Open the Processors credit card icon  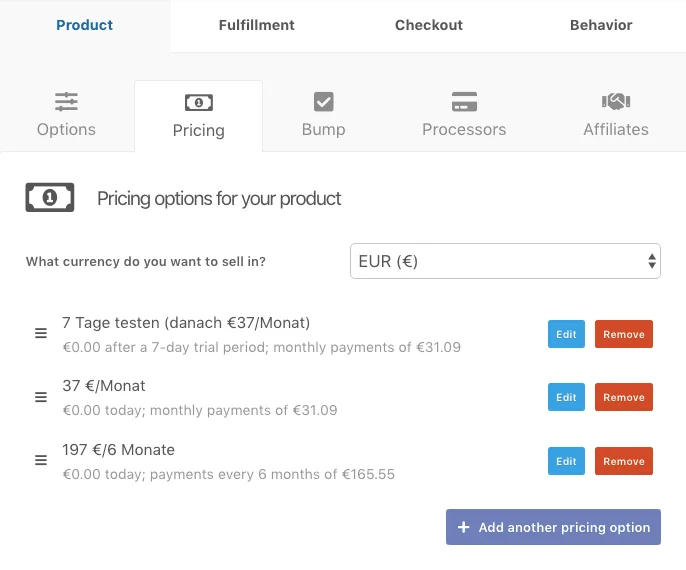pos(464,101)
